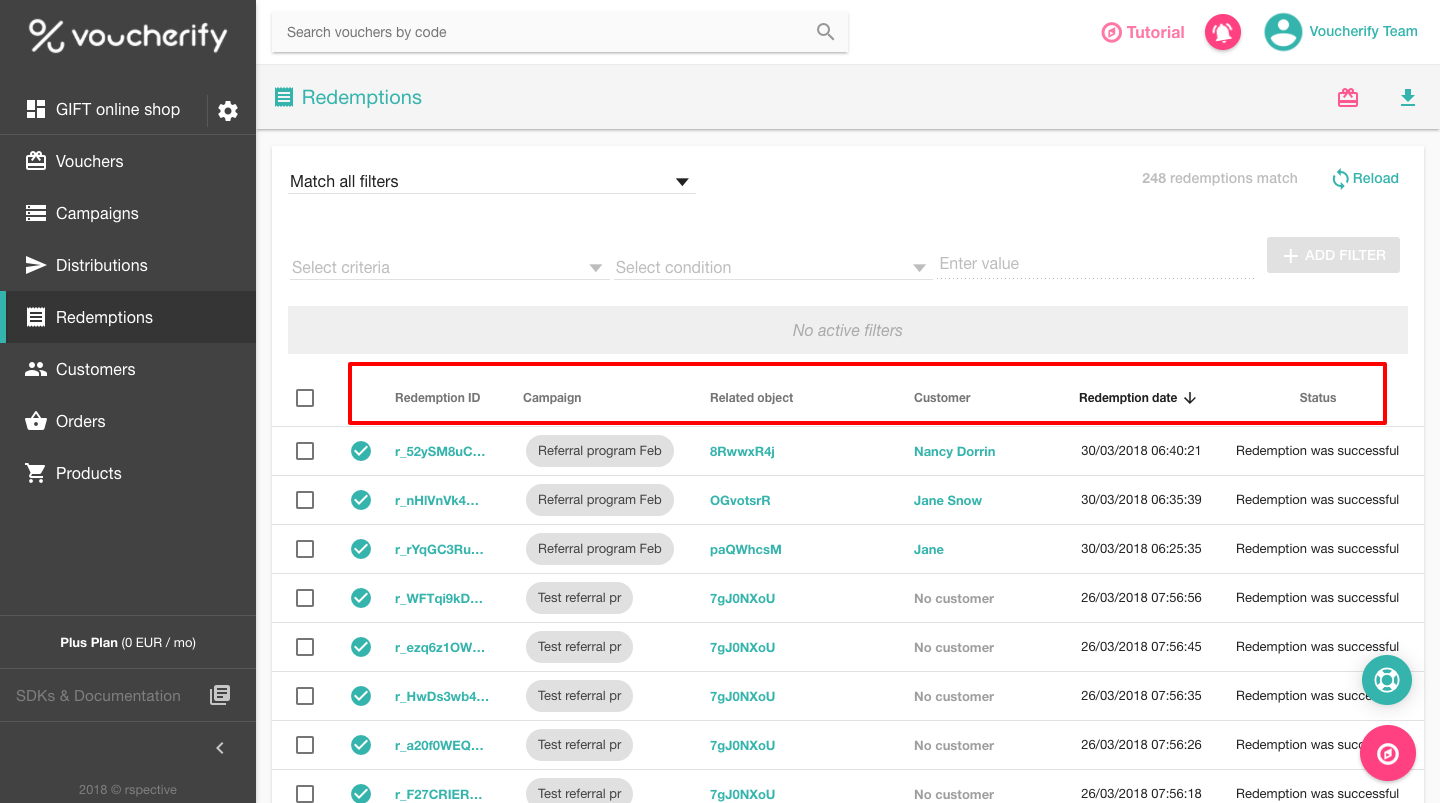This screenshot has width=1440, height=803.
Task: Click date 30/03/2018 06:40:21
Action: point(1141,451)
